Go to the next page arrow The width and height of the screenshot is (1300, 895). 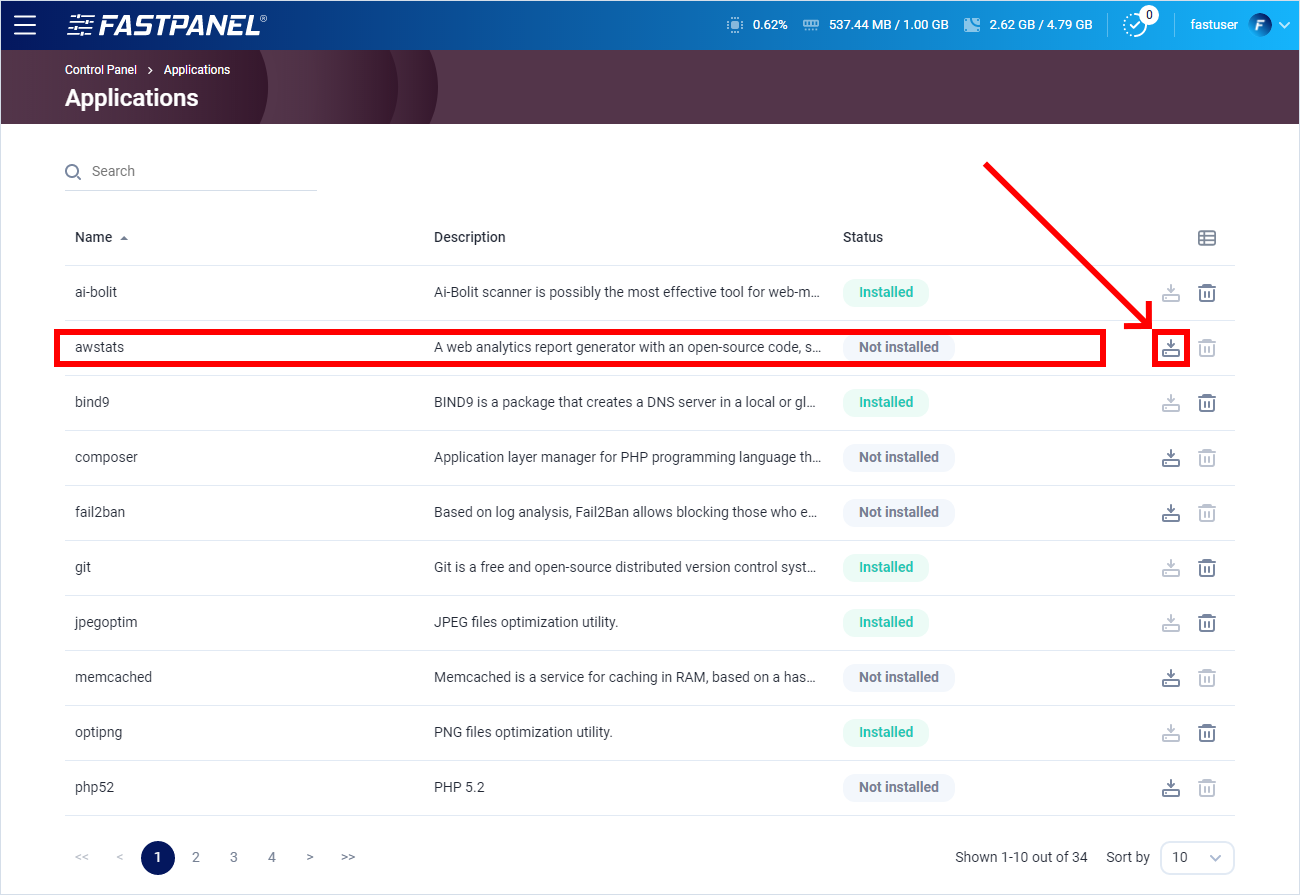(310, 857)
